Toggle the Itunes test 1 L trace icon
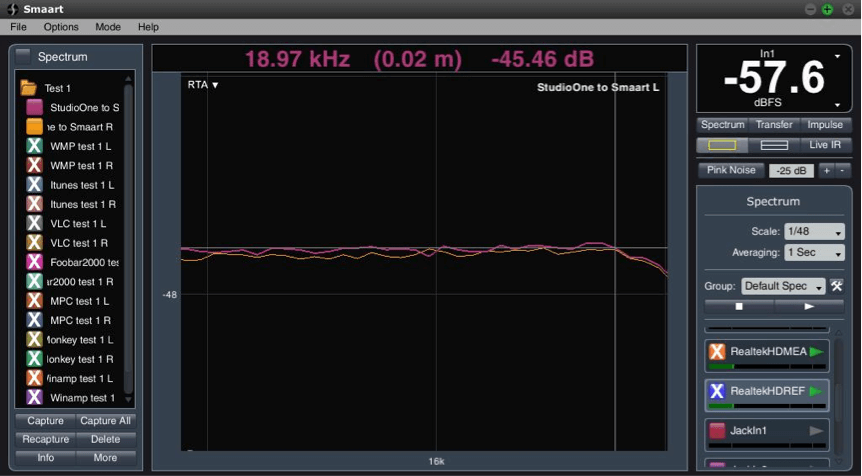Screen dimensions: 862x476 34,185
